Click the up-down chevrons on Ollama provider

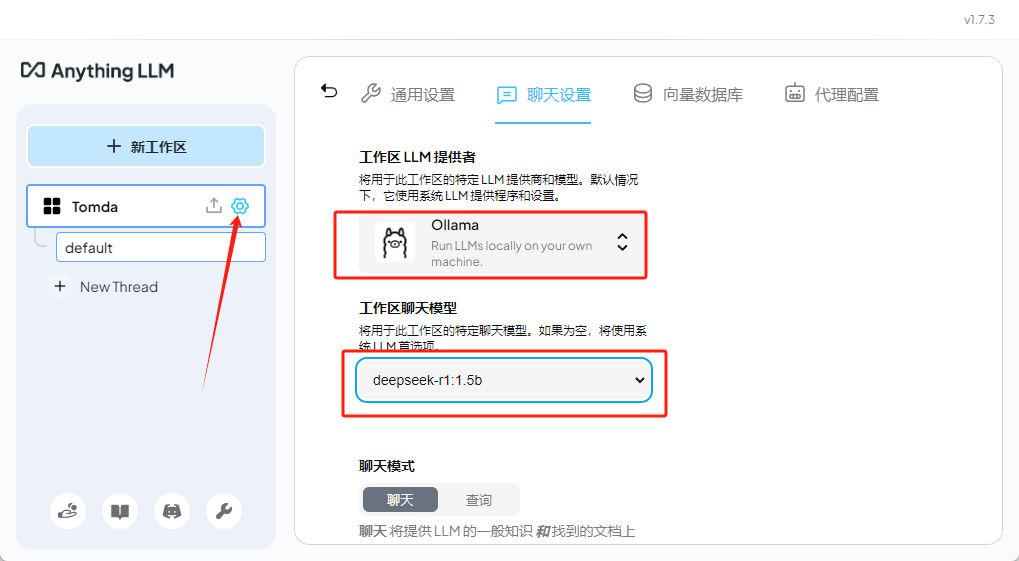pos(622,242)
